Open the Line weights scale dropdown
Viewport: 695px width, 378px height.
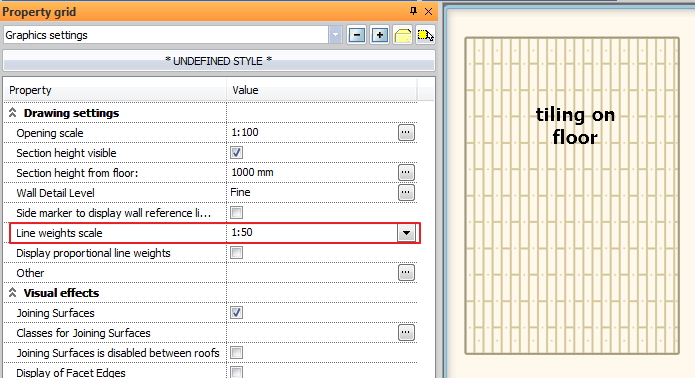(x=406, y=233)
